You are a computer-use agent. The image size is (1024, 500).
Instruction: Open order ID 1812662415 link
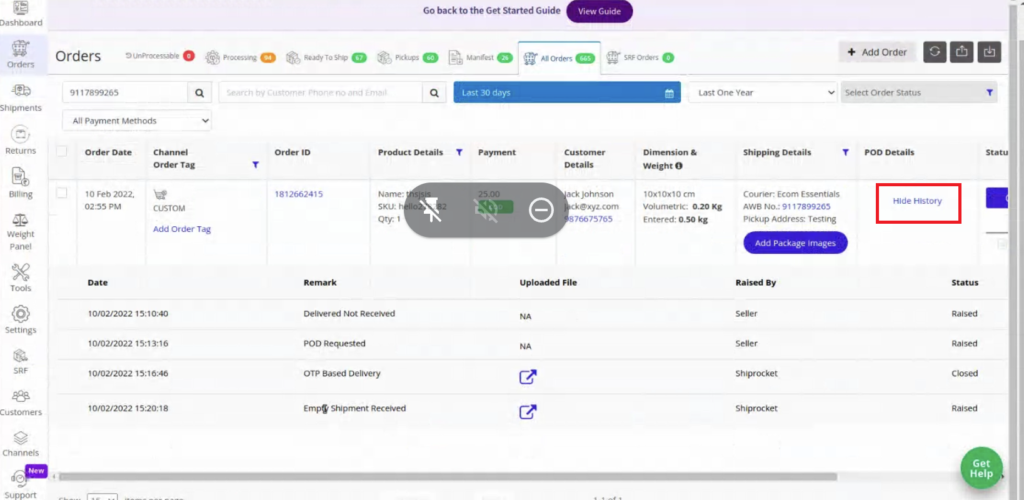coord(298,194)
